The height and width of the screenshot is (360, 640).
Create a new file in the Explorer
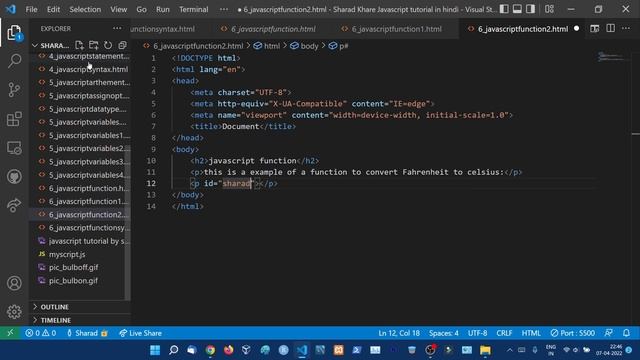pos(79,45)
